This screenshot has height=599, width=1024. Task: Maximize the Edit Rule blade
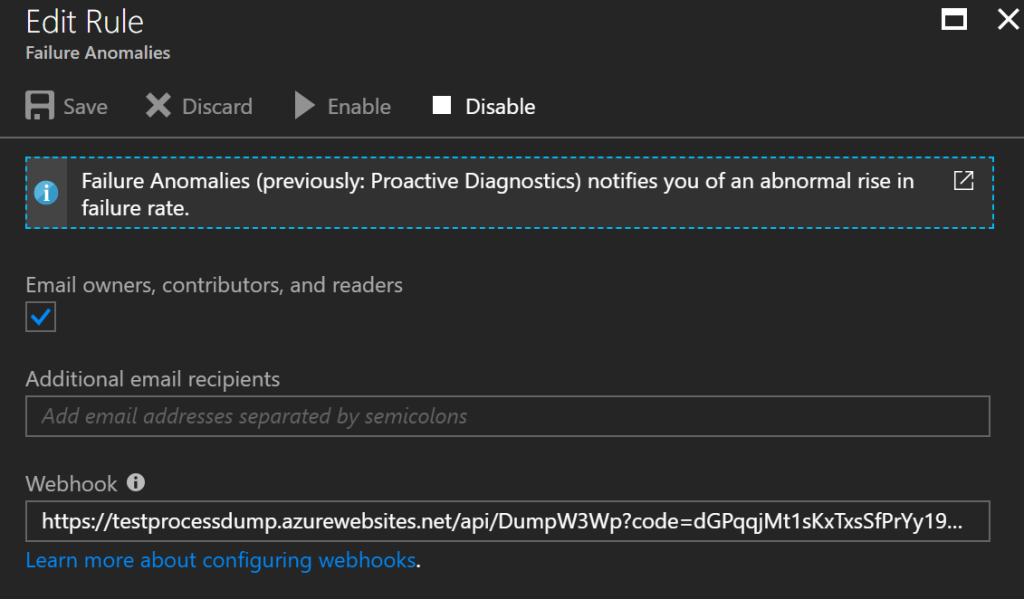tap(953, 18)
